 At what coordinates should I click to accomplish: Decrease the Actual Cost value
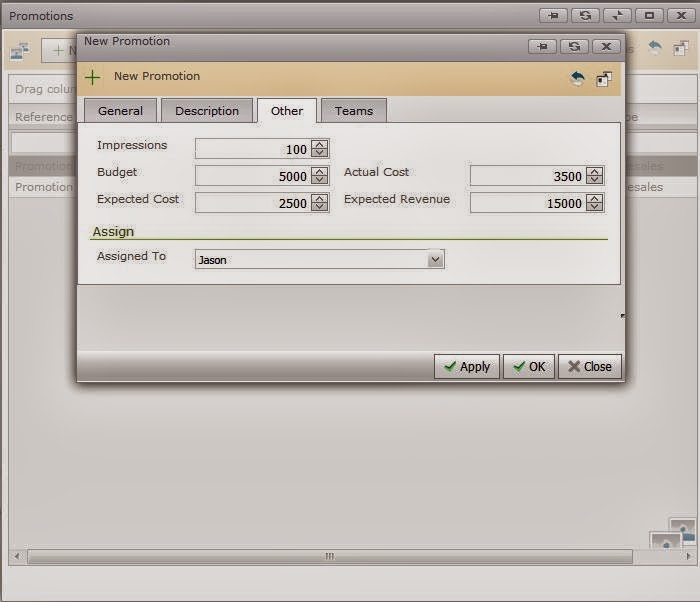click(594, 180)
